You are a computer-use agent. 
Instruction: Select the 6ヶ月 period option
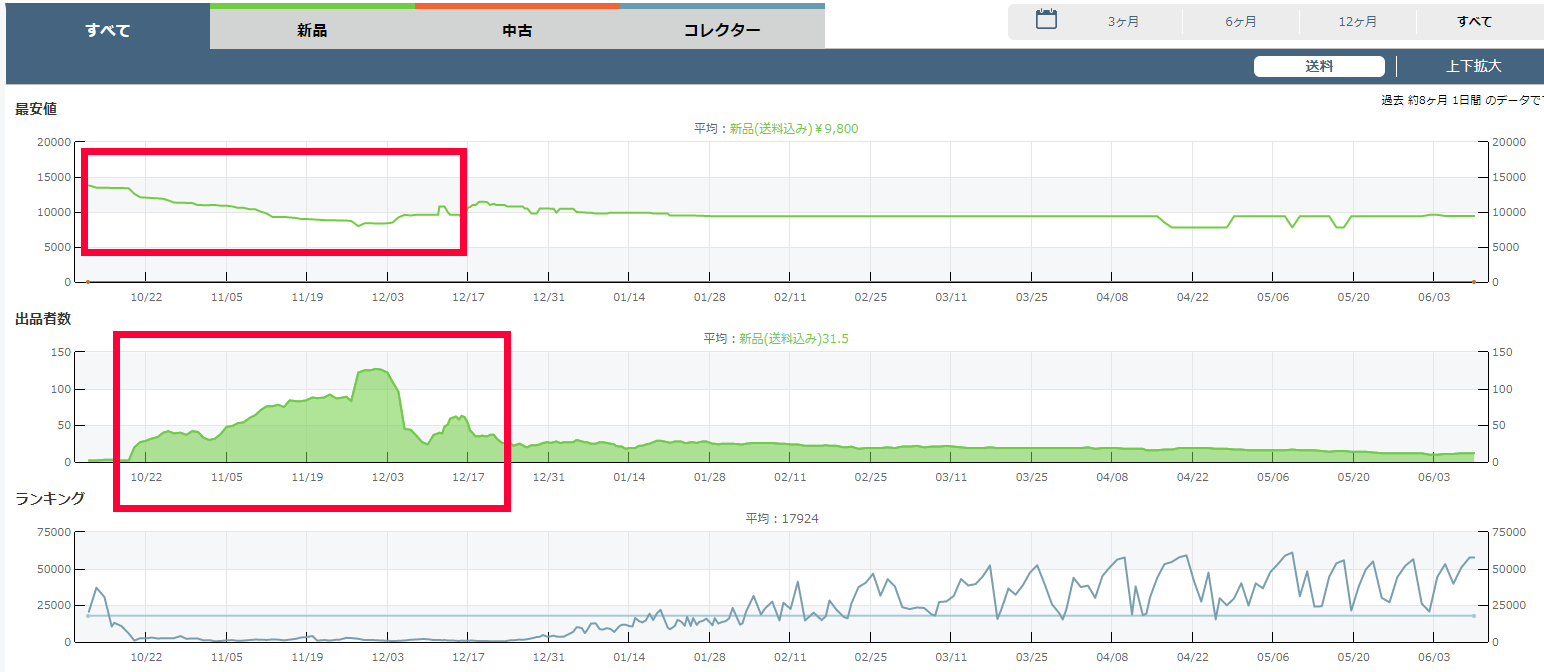(1240, 22)
